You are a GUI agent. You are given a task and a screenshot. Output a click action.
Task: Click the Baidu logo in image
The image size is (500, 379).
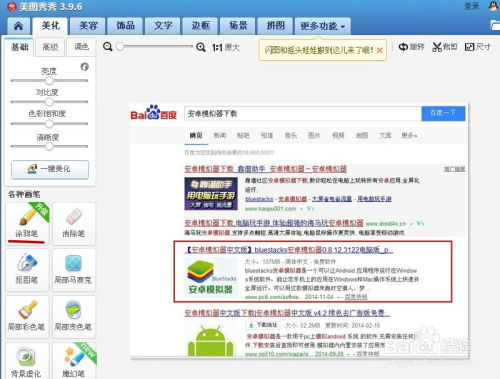(x=153, y=113)
